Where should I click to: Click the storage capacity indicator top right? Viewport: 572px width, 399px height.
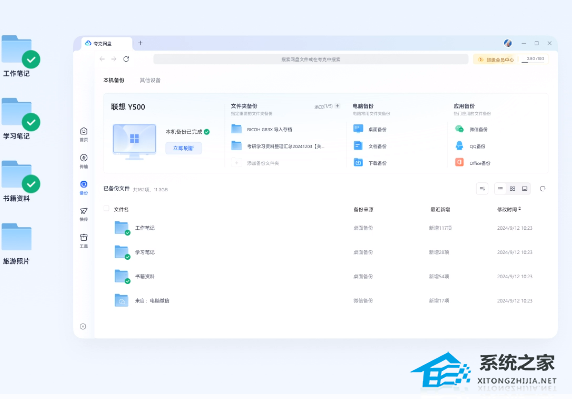point(534,59)
